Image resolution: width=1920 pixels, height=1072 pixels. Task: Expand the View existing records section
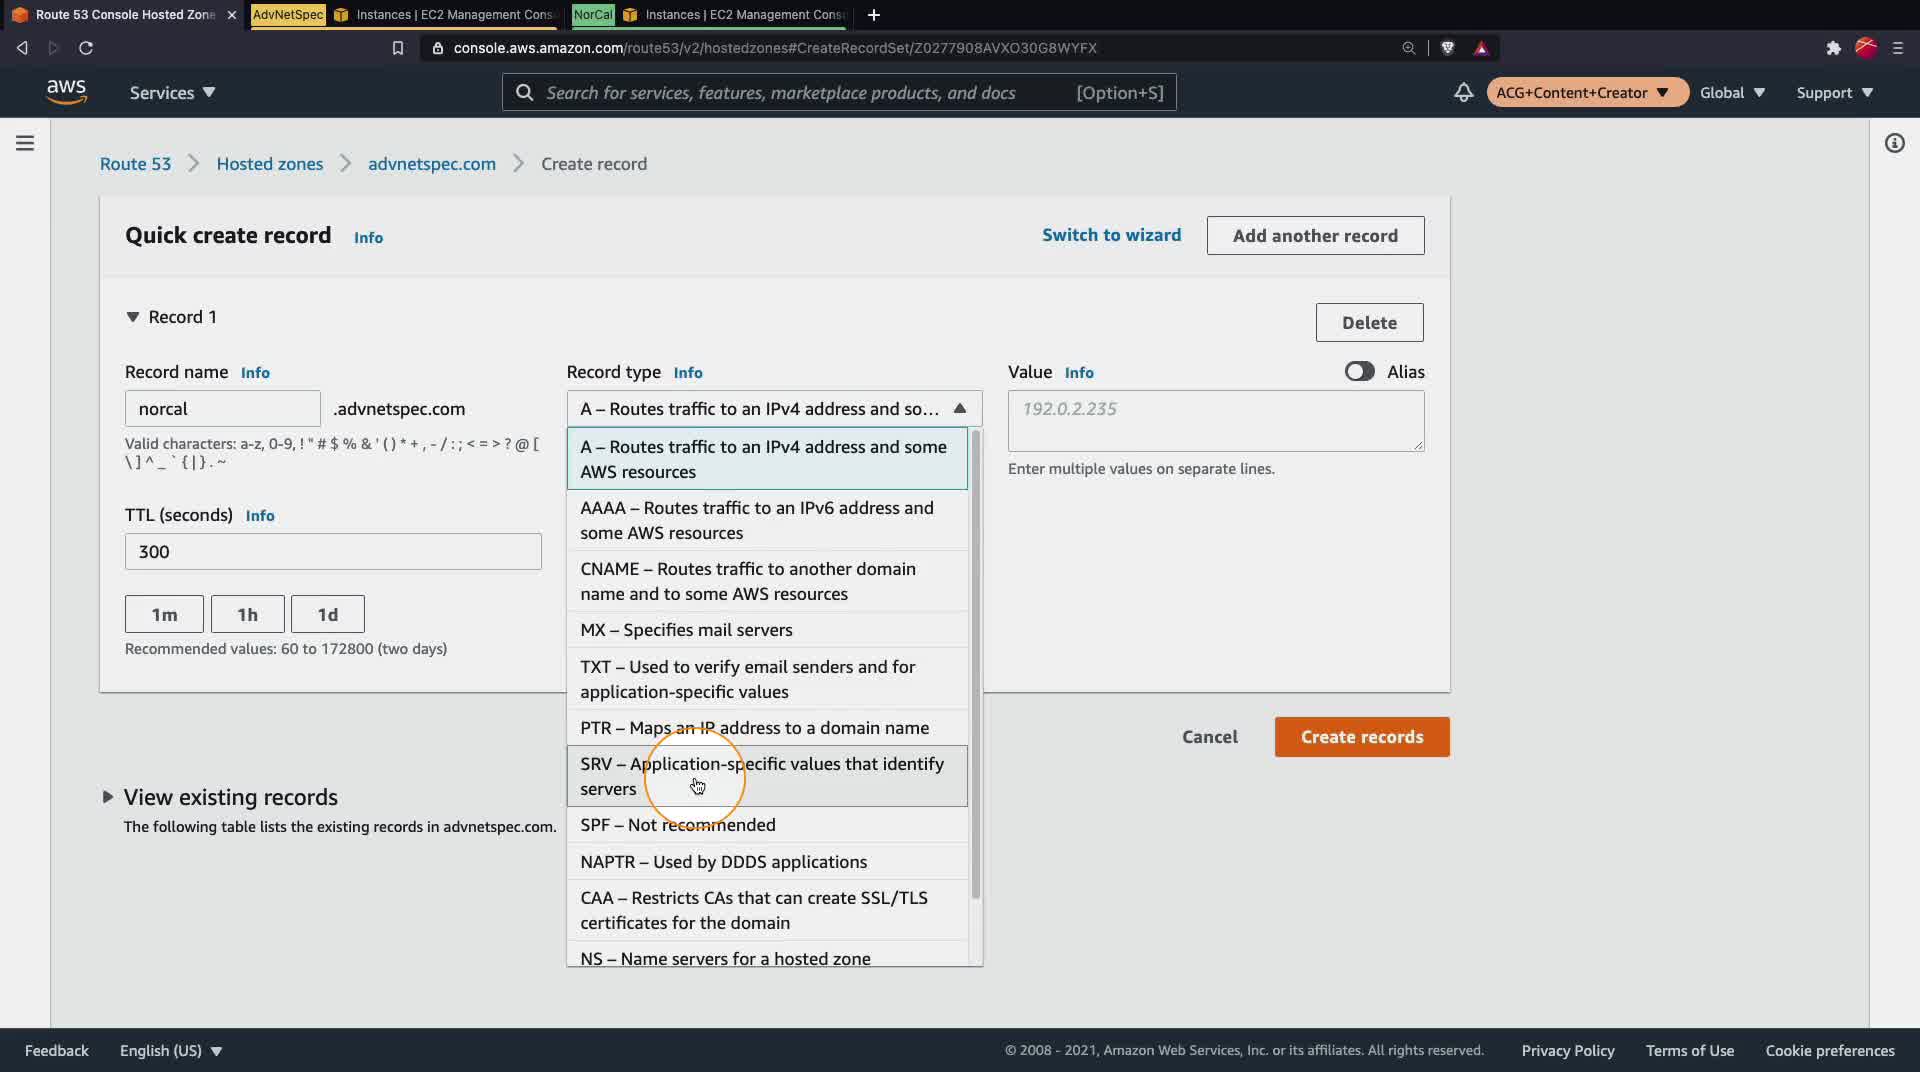tap(107, 797)
